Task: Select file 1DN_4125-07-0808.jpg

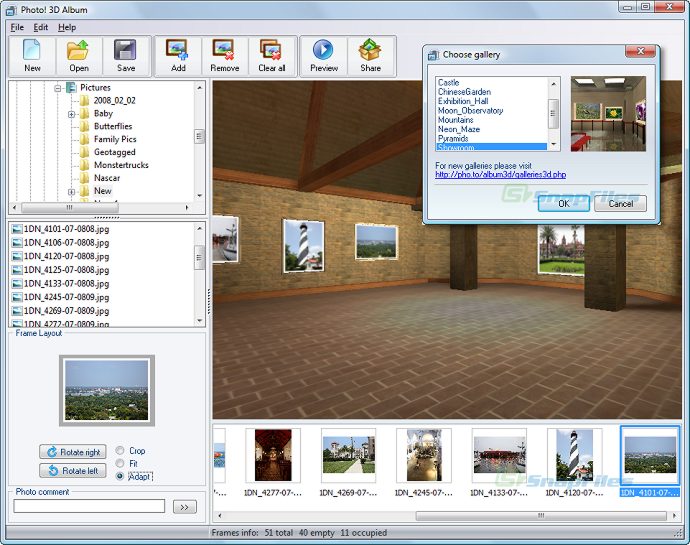Action: tap(60, 270)
